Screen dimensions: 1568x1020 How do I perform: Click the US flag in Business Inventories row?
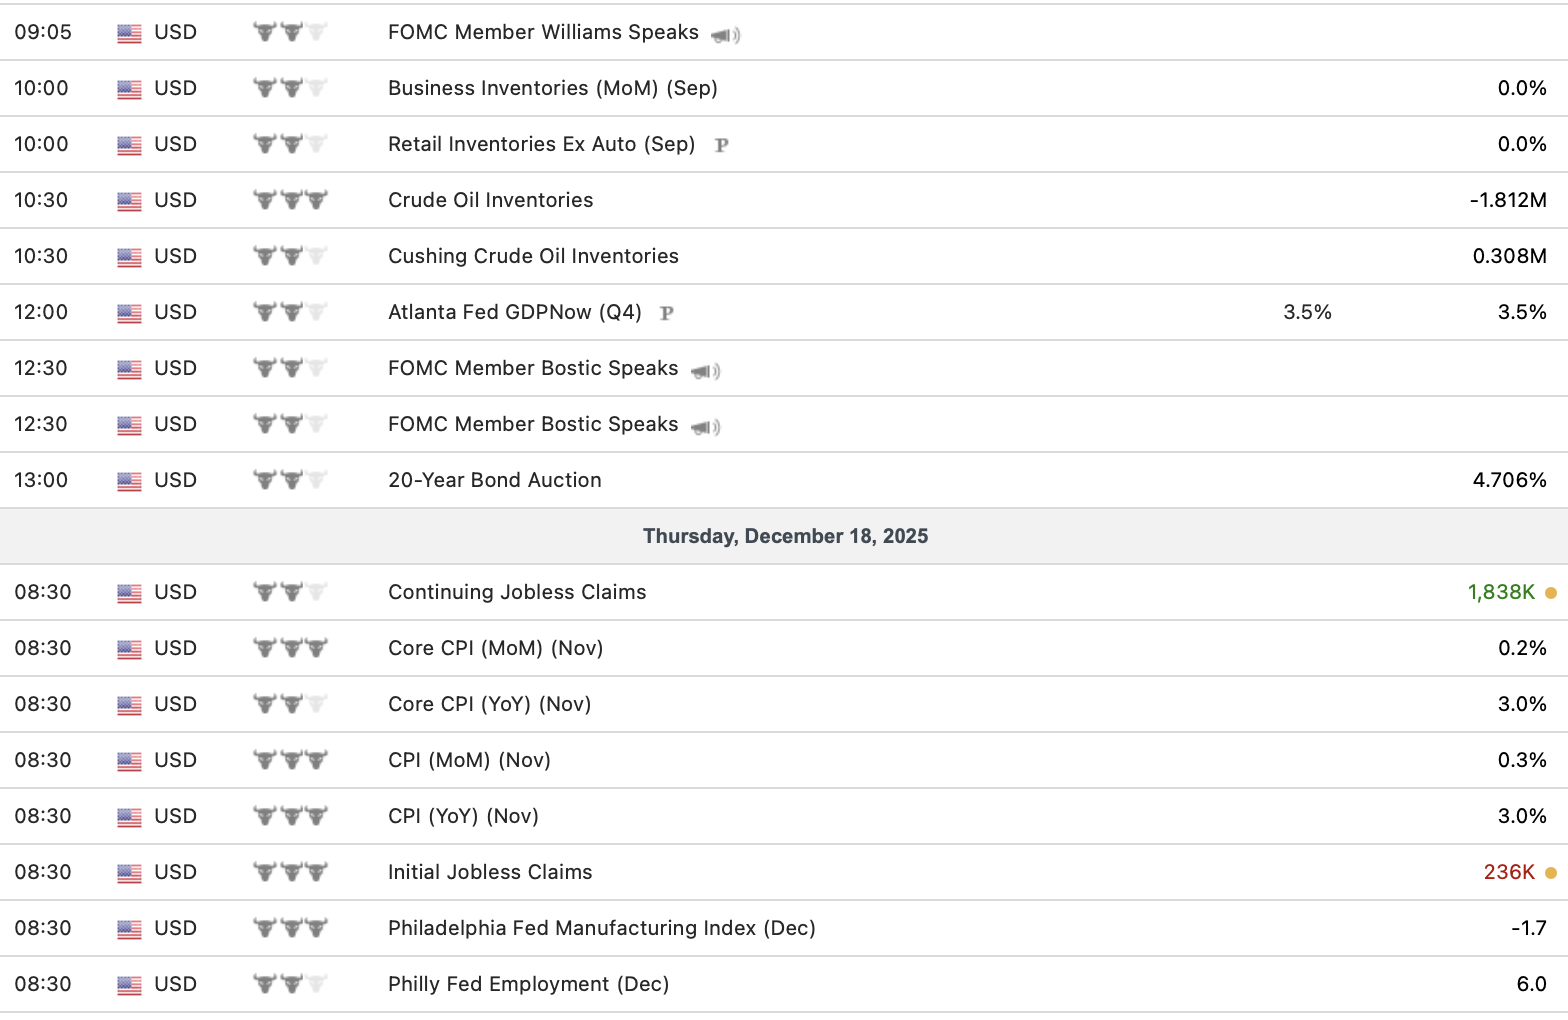click(129, 89)
